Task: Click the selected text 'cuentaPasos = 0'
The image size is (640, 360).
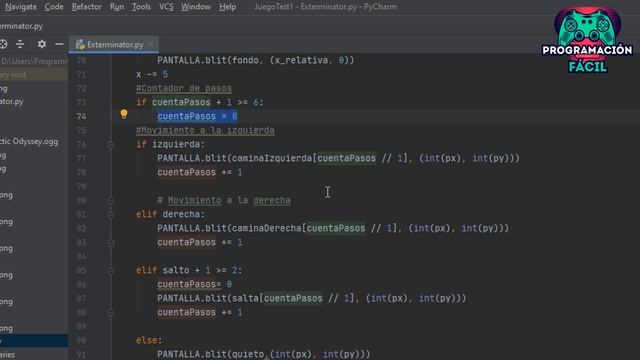Action: point(197,116)
